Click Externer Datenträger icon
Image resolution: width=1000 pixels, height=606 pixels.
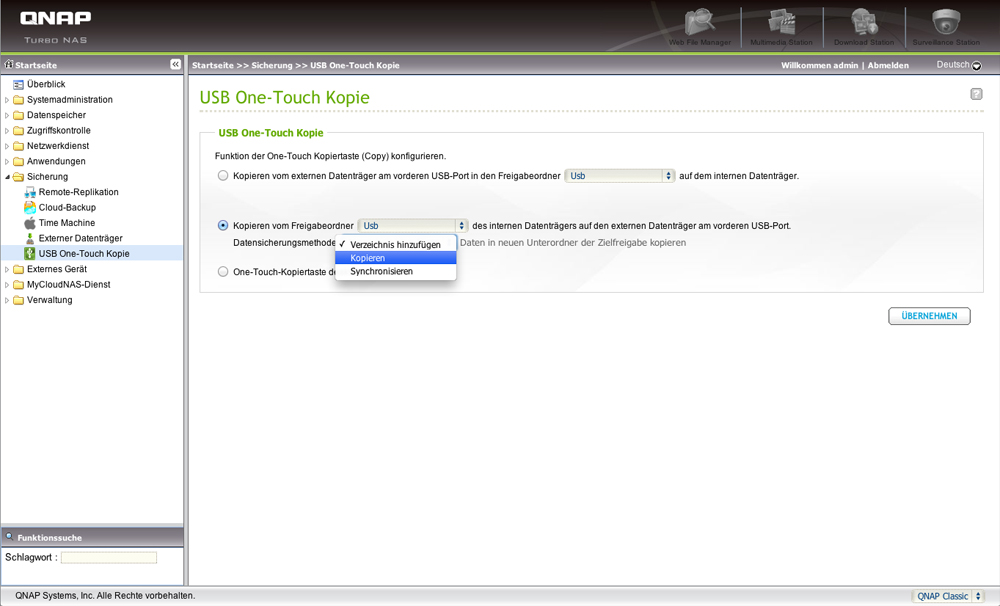click(30, 238)
